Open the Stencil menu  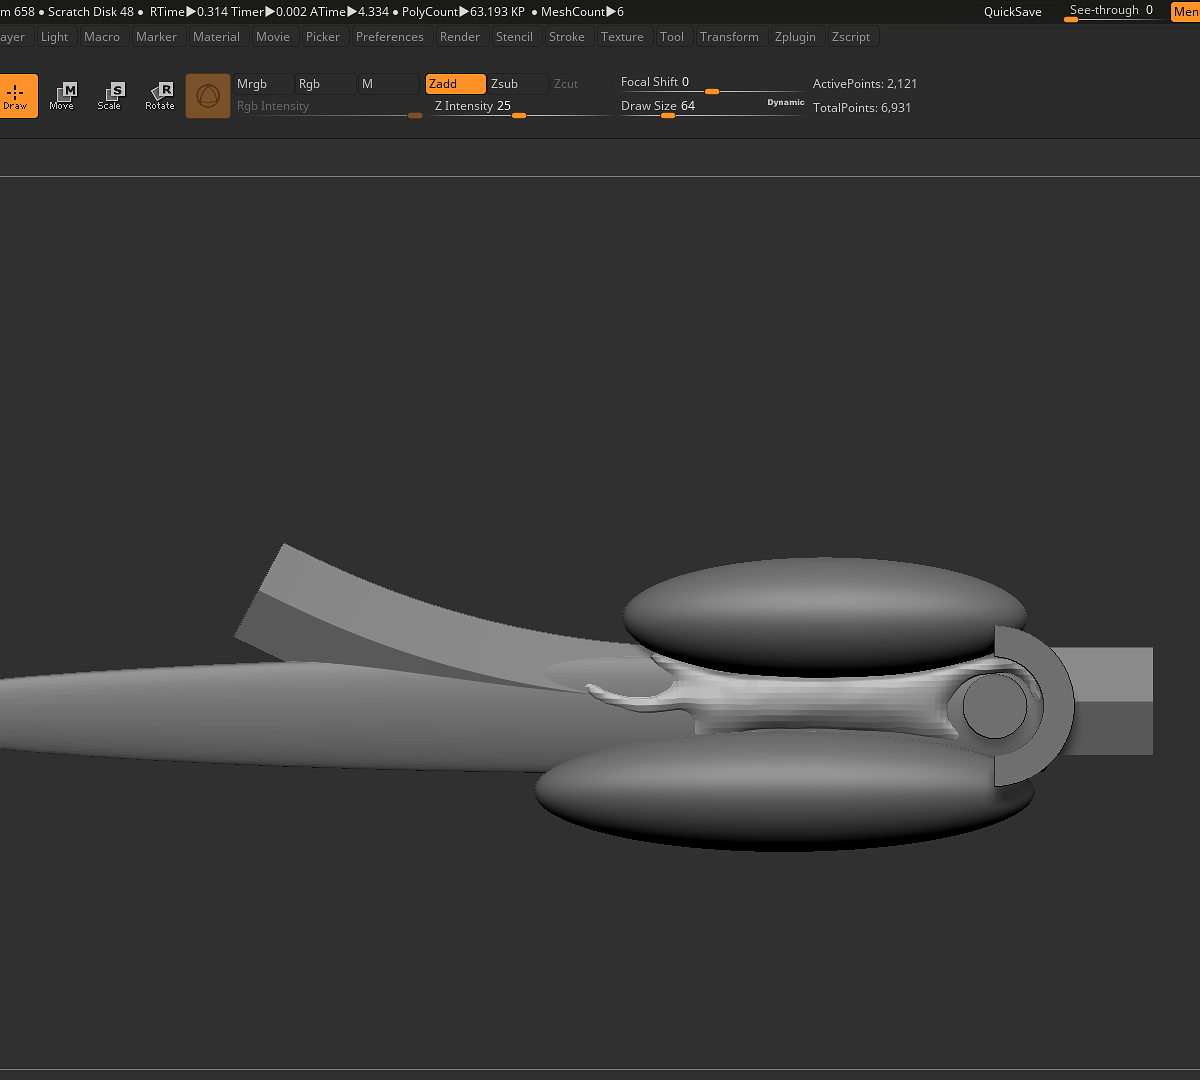pyautogui.click(x=515, y=37)
